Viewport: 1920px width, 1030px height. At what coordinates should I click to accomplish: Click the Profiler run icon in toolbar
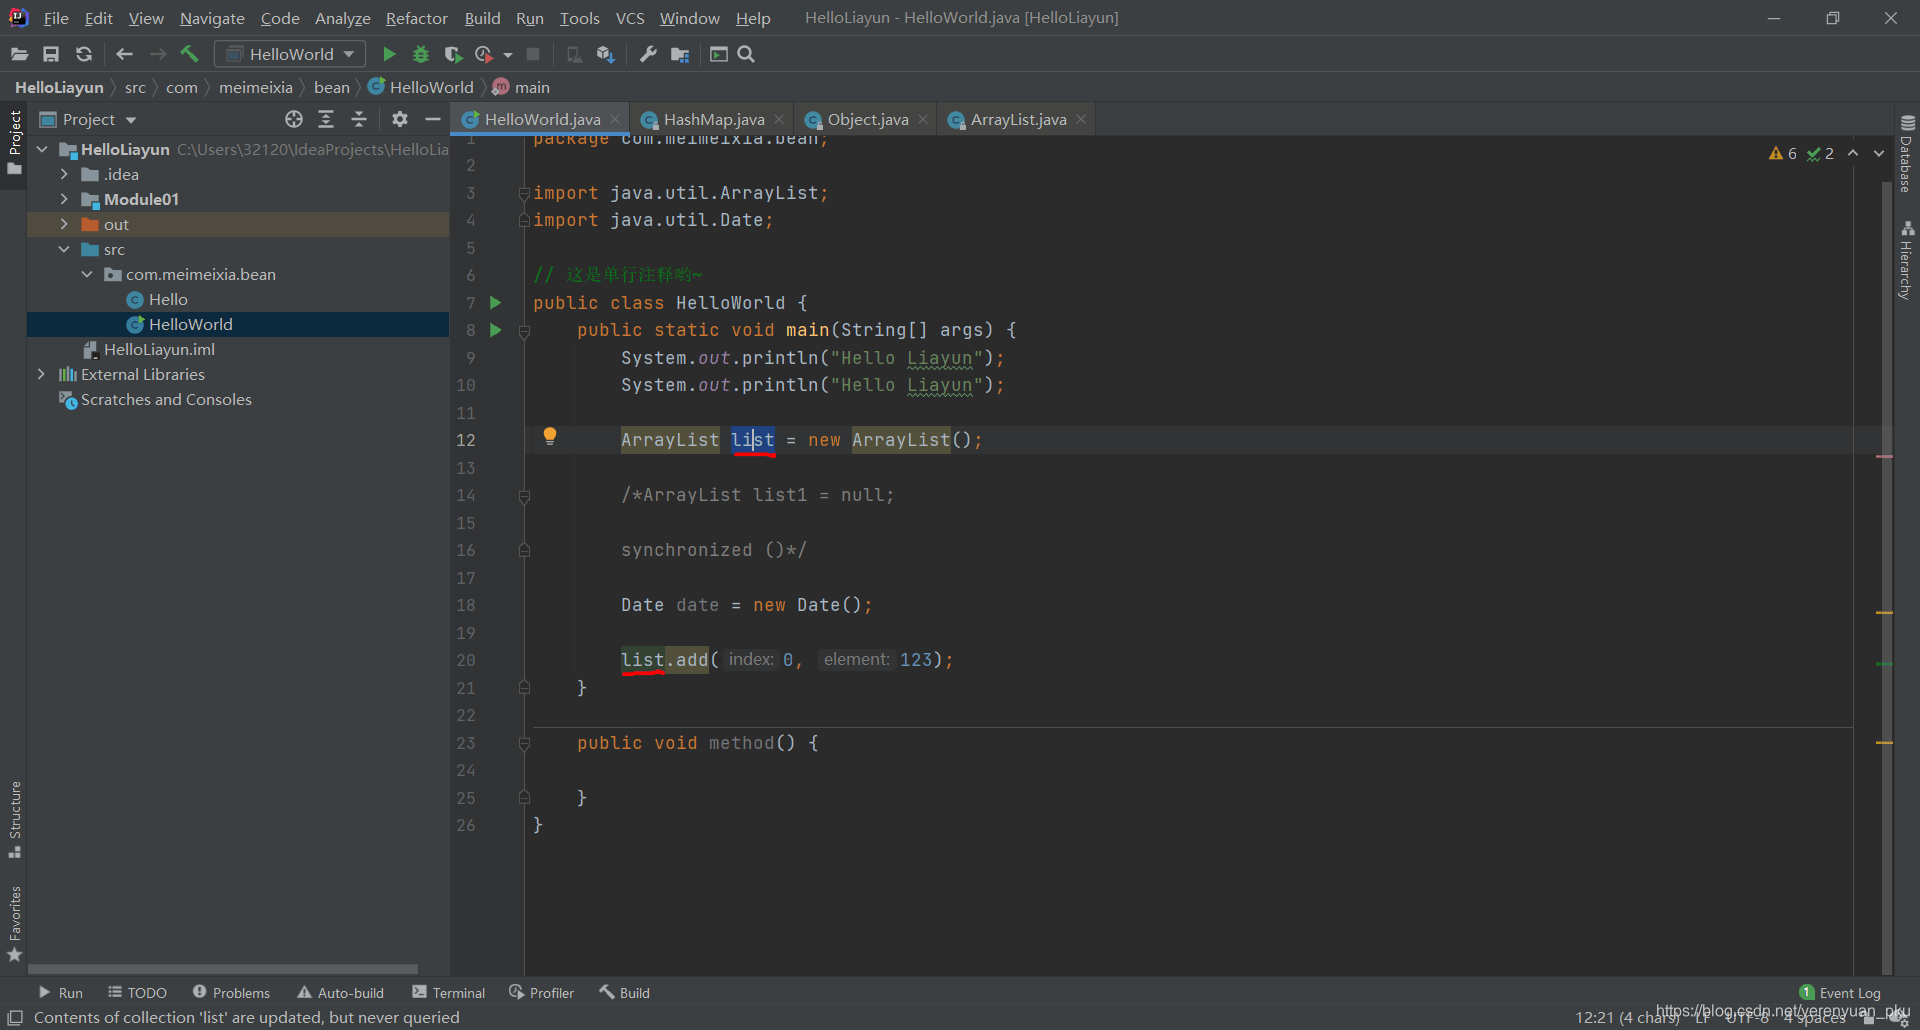(485, 54)
